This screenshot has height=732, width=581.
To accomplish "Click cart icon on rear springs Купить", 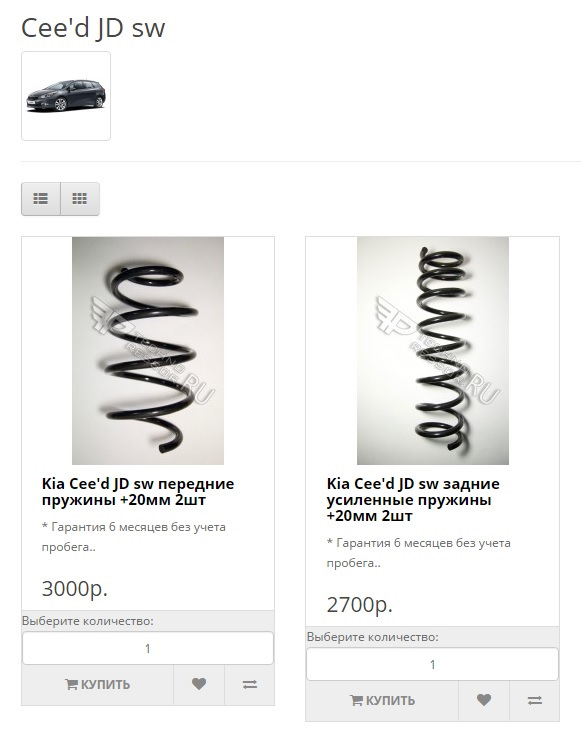I will coord(356,700).
